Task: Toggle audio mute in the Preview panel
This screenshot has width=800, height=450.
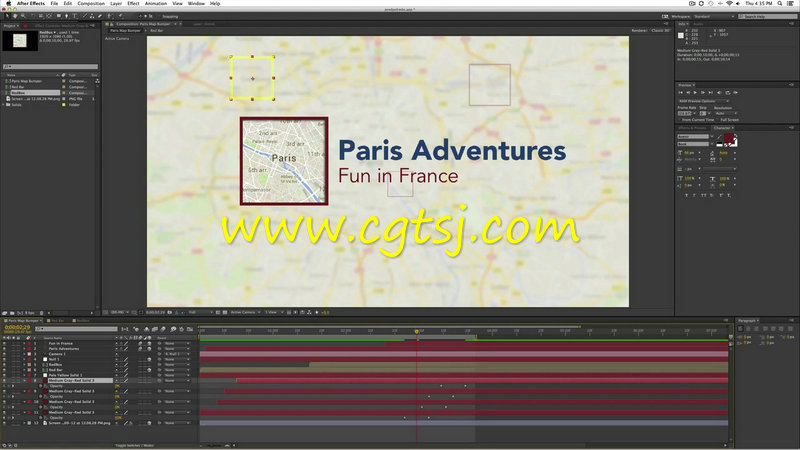Action: pos(719,92)
